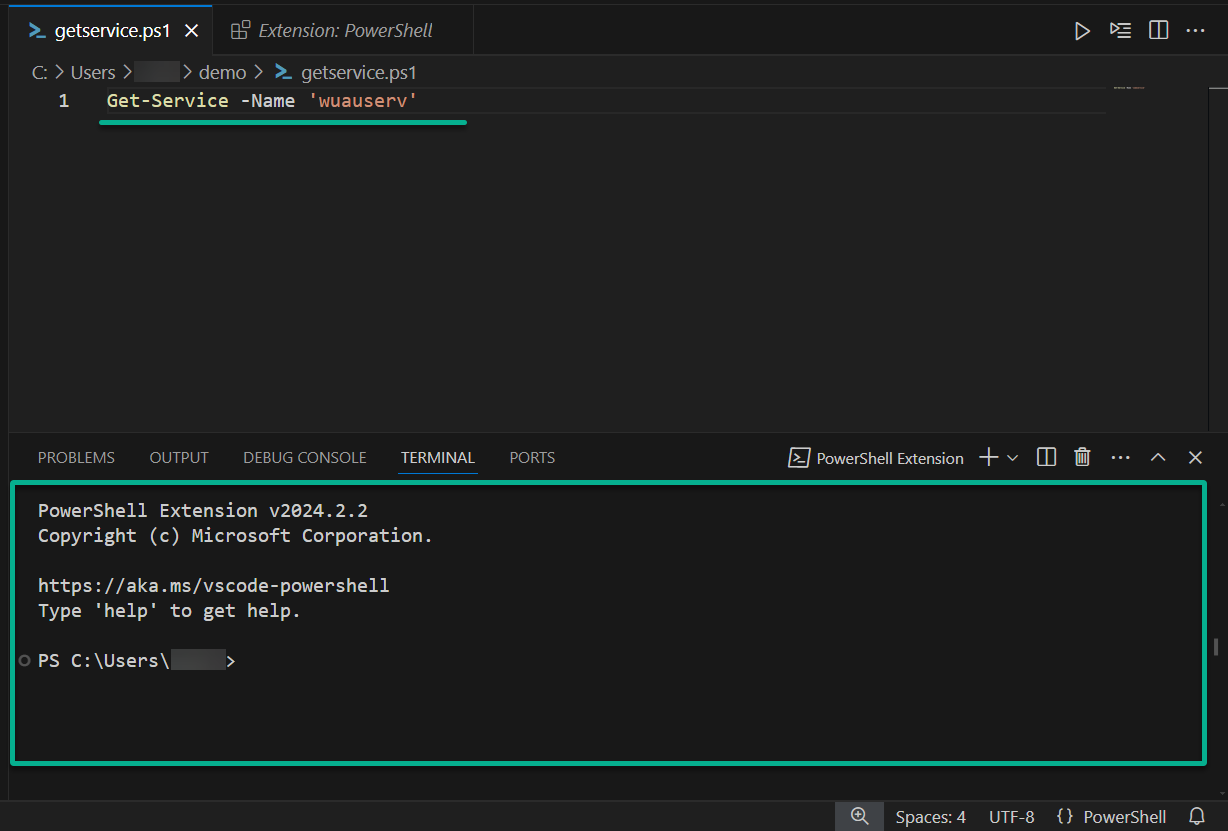
Task: Click the PowerShell Extension terminal label
Action: tap(877, 458)
